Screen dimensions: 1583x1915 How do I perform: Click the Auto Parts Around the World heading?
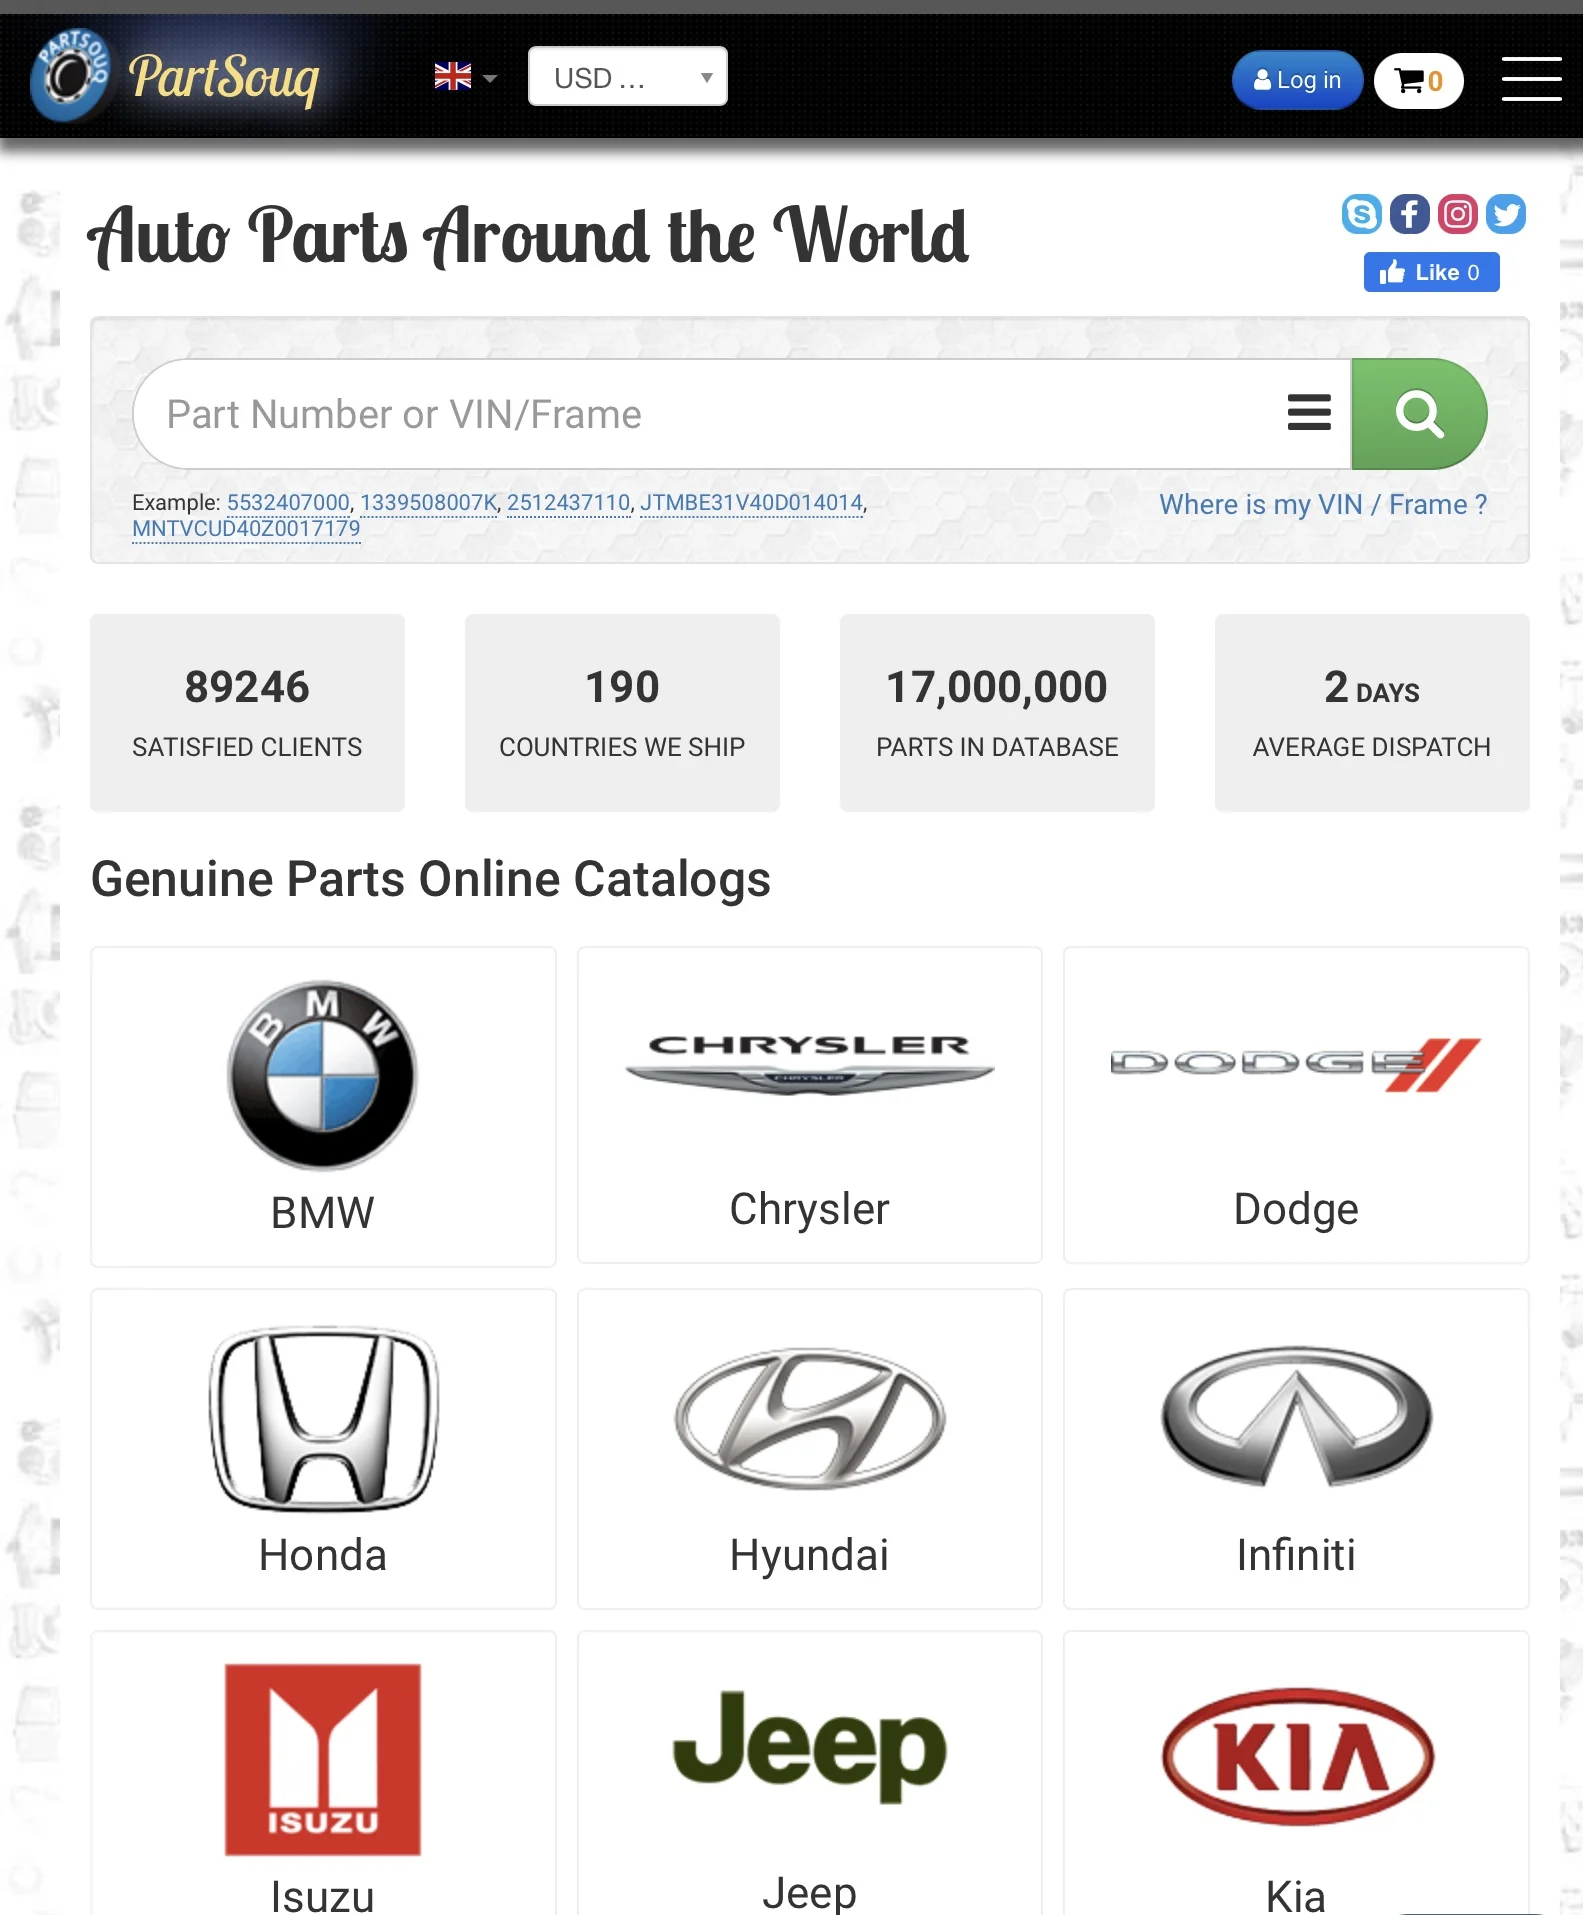coord(528,236)
